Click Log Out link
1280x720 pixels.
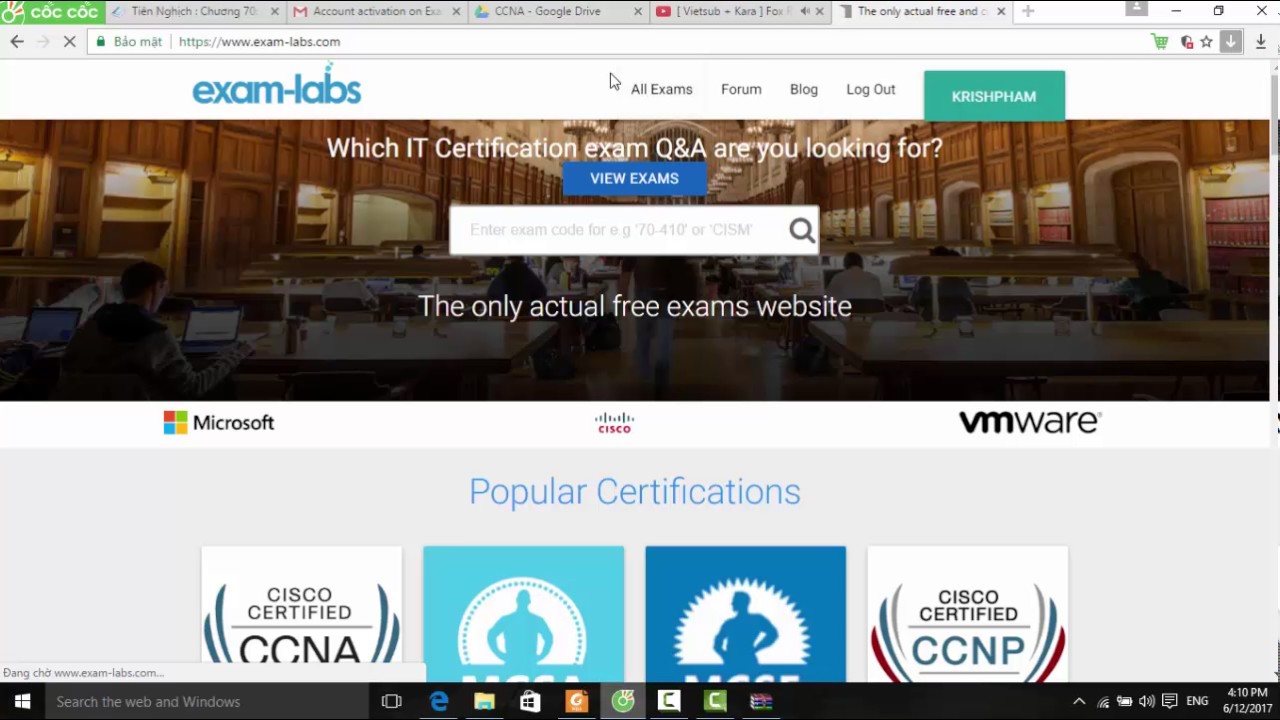871,89
